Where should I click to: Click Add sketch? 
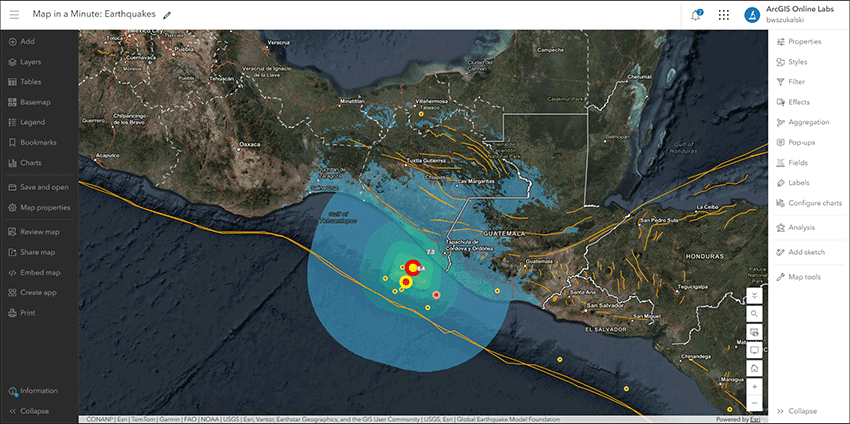[x=800, y=252]
